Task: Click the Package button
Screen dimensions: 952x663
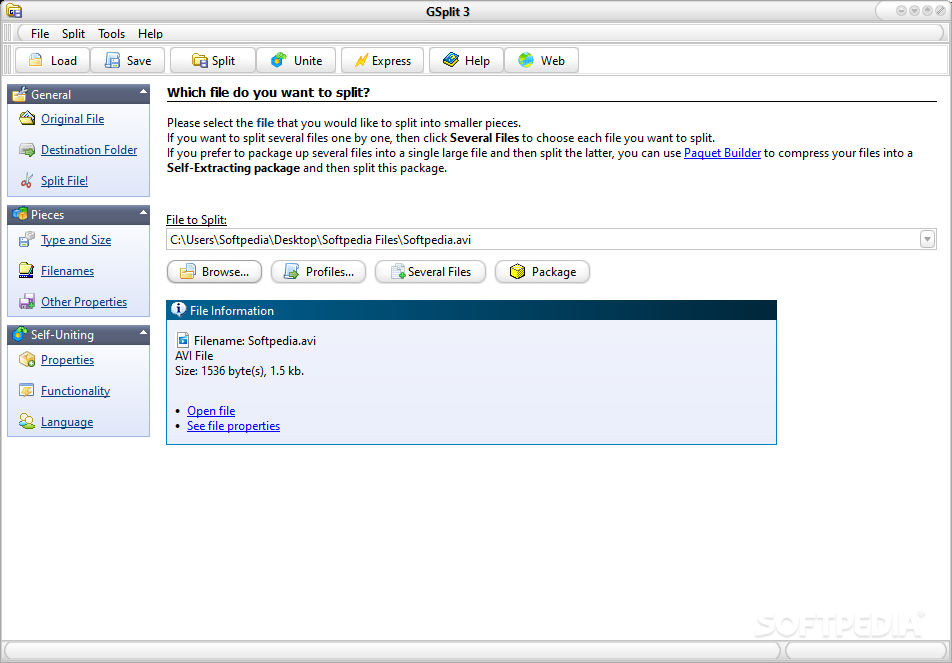Action: tap(542, 271)
